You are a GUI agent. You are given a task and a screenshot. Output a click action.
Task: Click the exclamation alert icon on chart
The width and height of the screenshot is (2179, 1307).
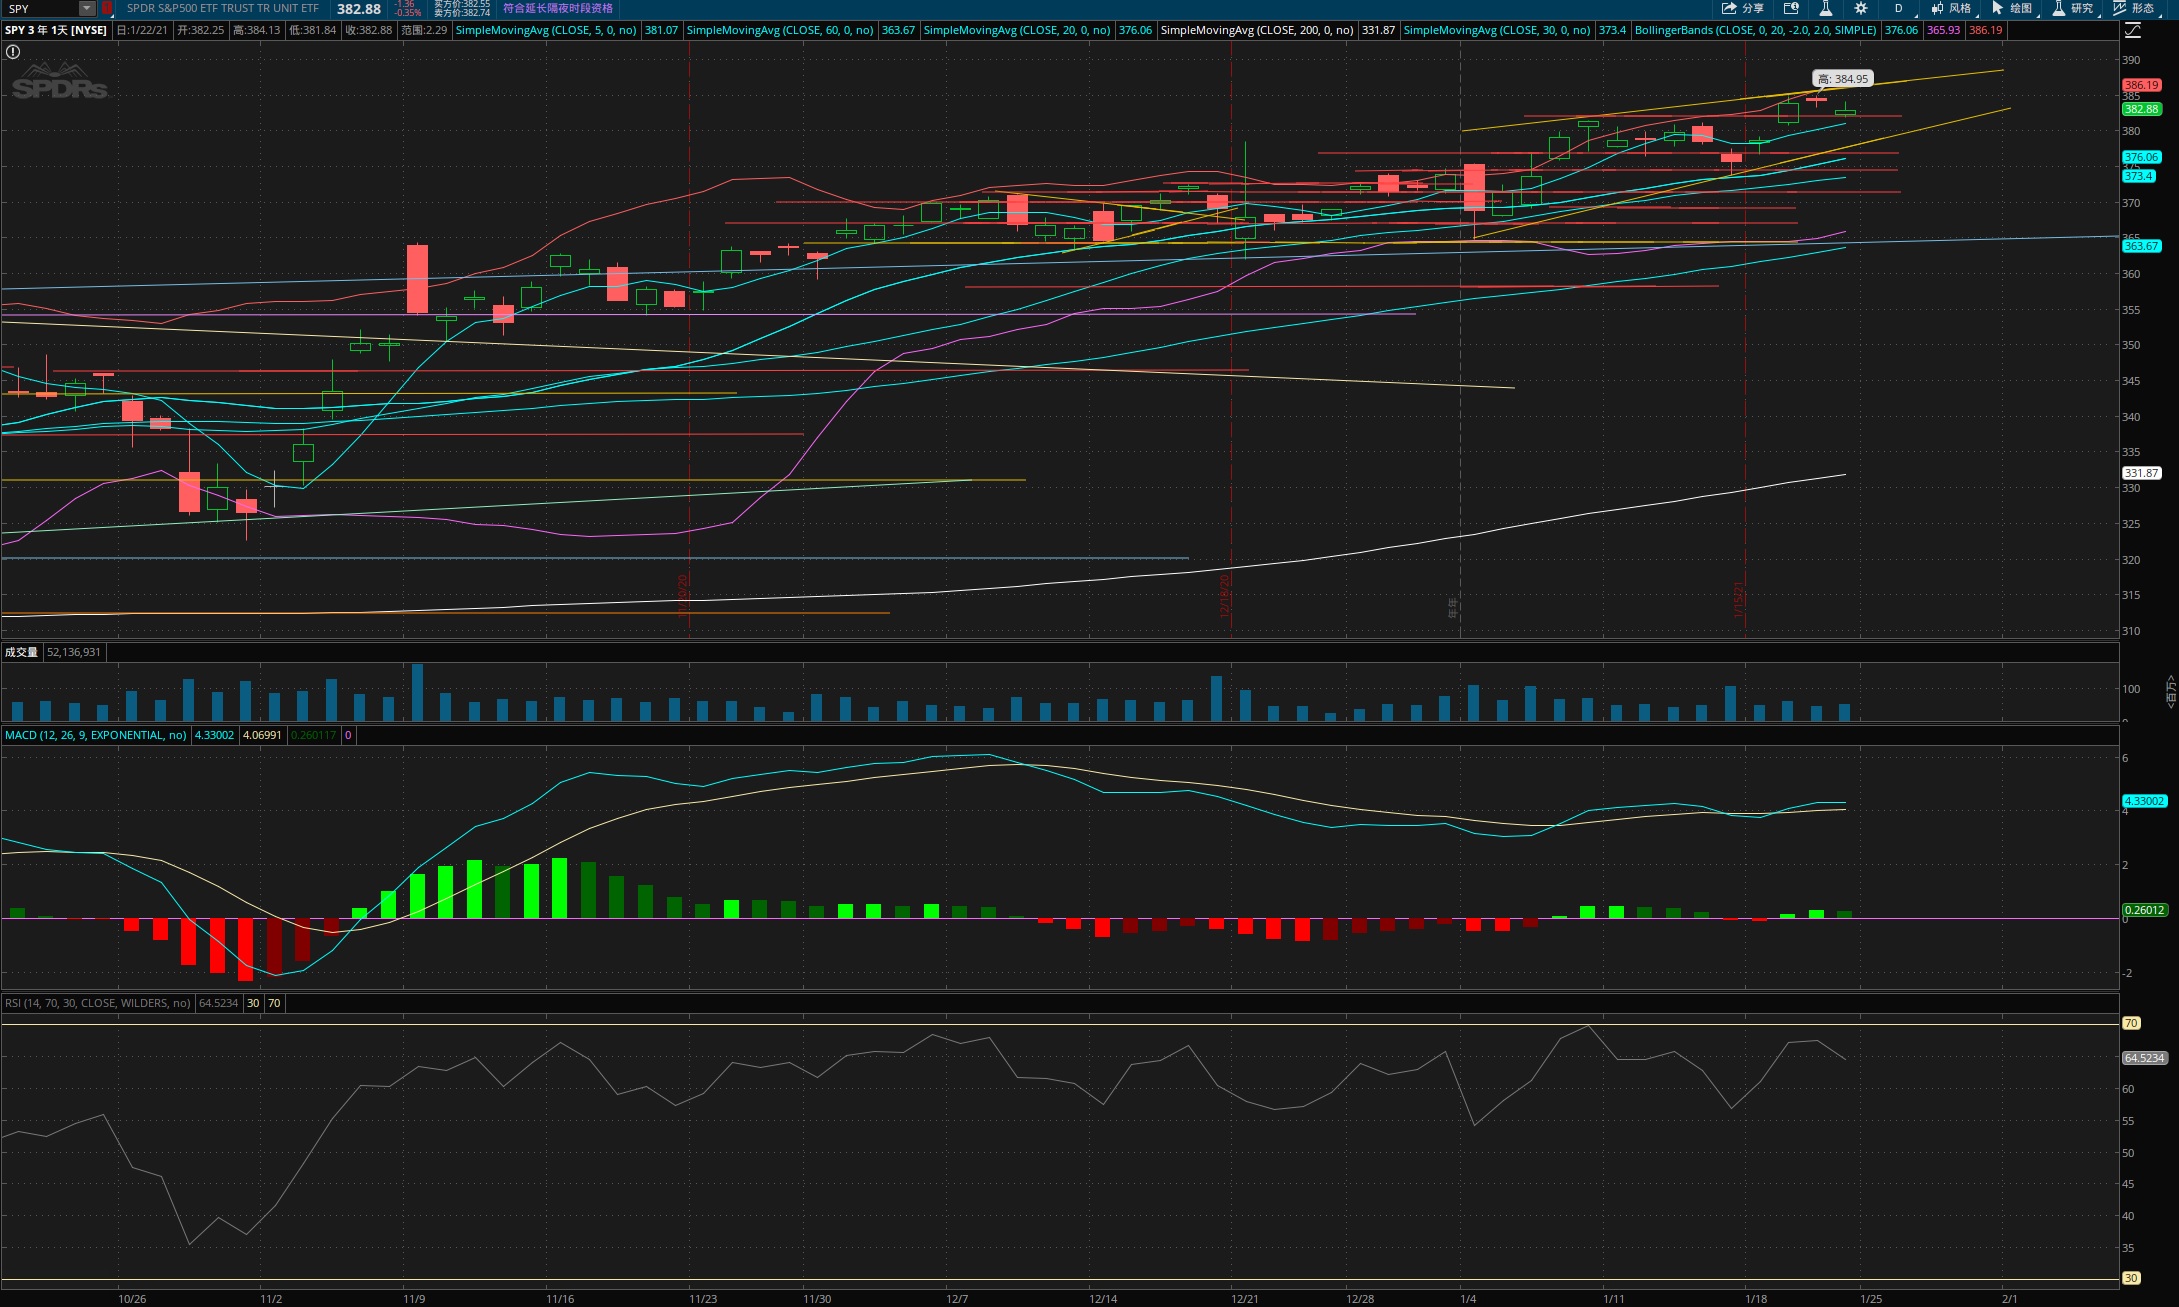(x=13, y=52)
